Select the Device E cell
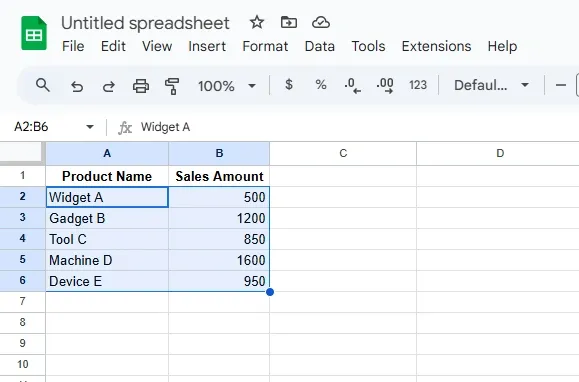 click(107, 281)
